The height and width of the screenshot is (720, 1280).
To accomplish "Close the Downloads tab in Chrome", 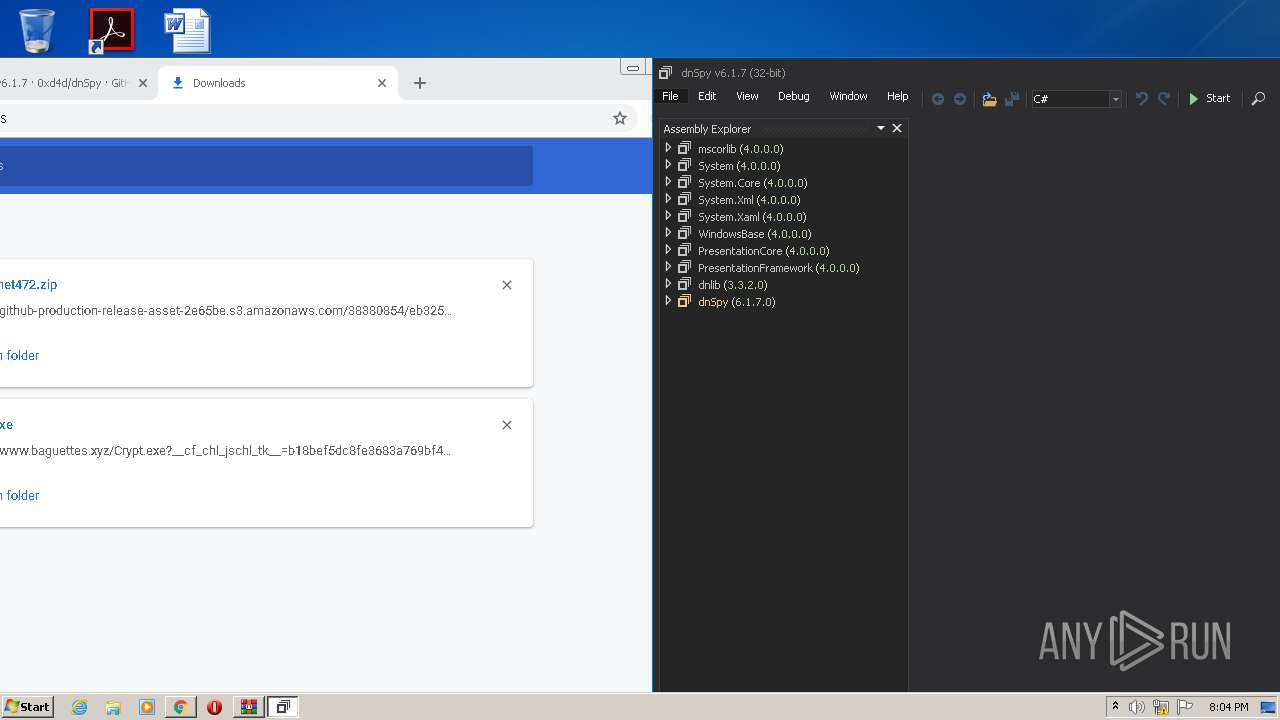I will [x=382, y=83].
